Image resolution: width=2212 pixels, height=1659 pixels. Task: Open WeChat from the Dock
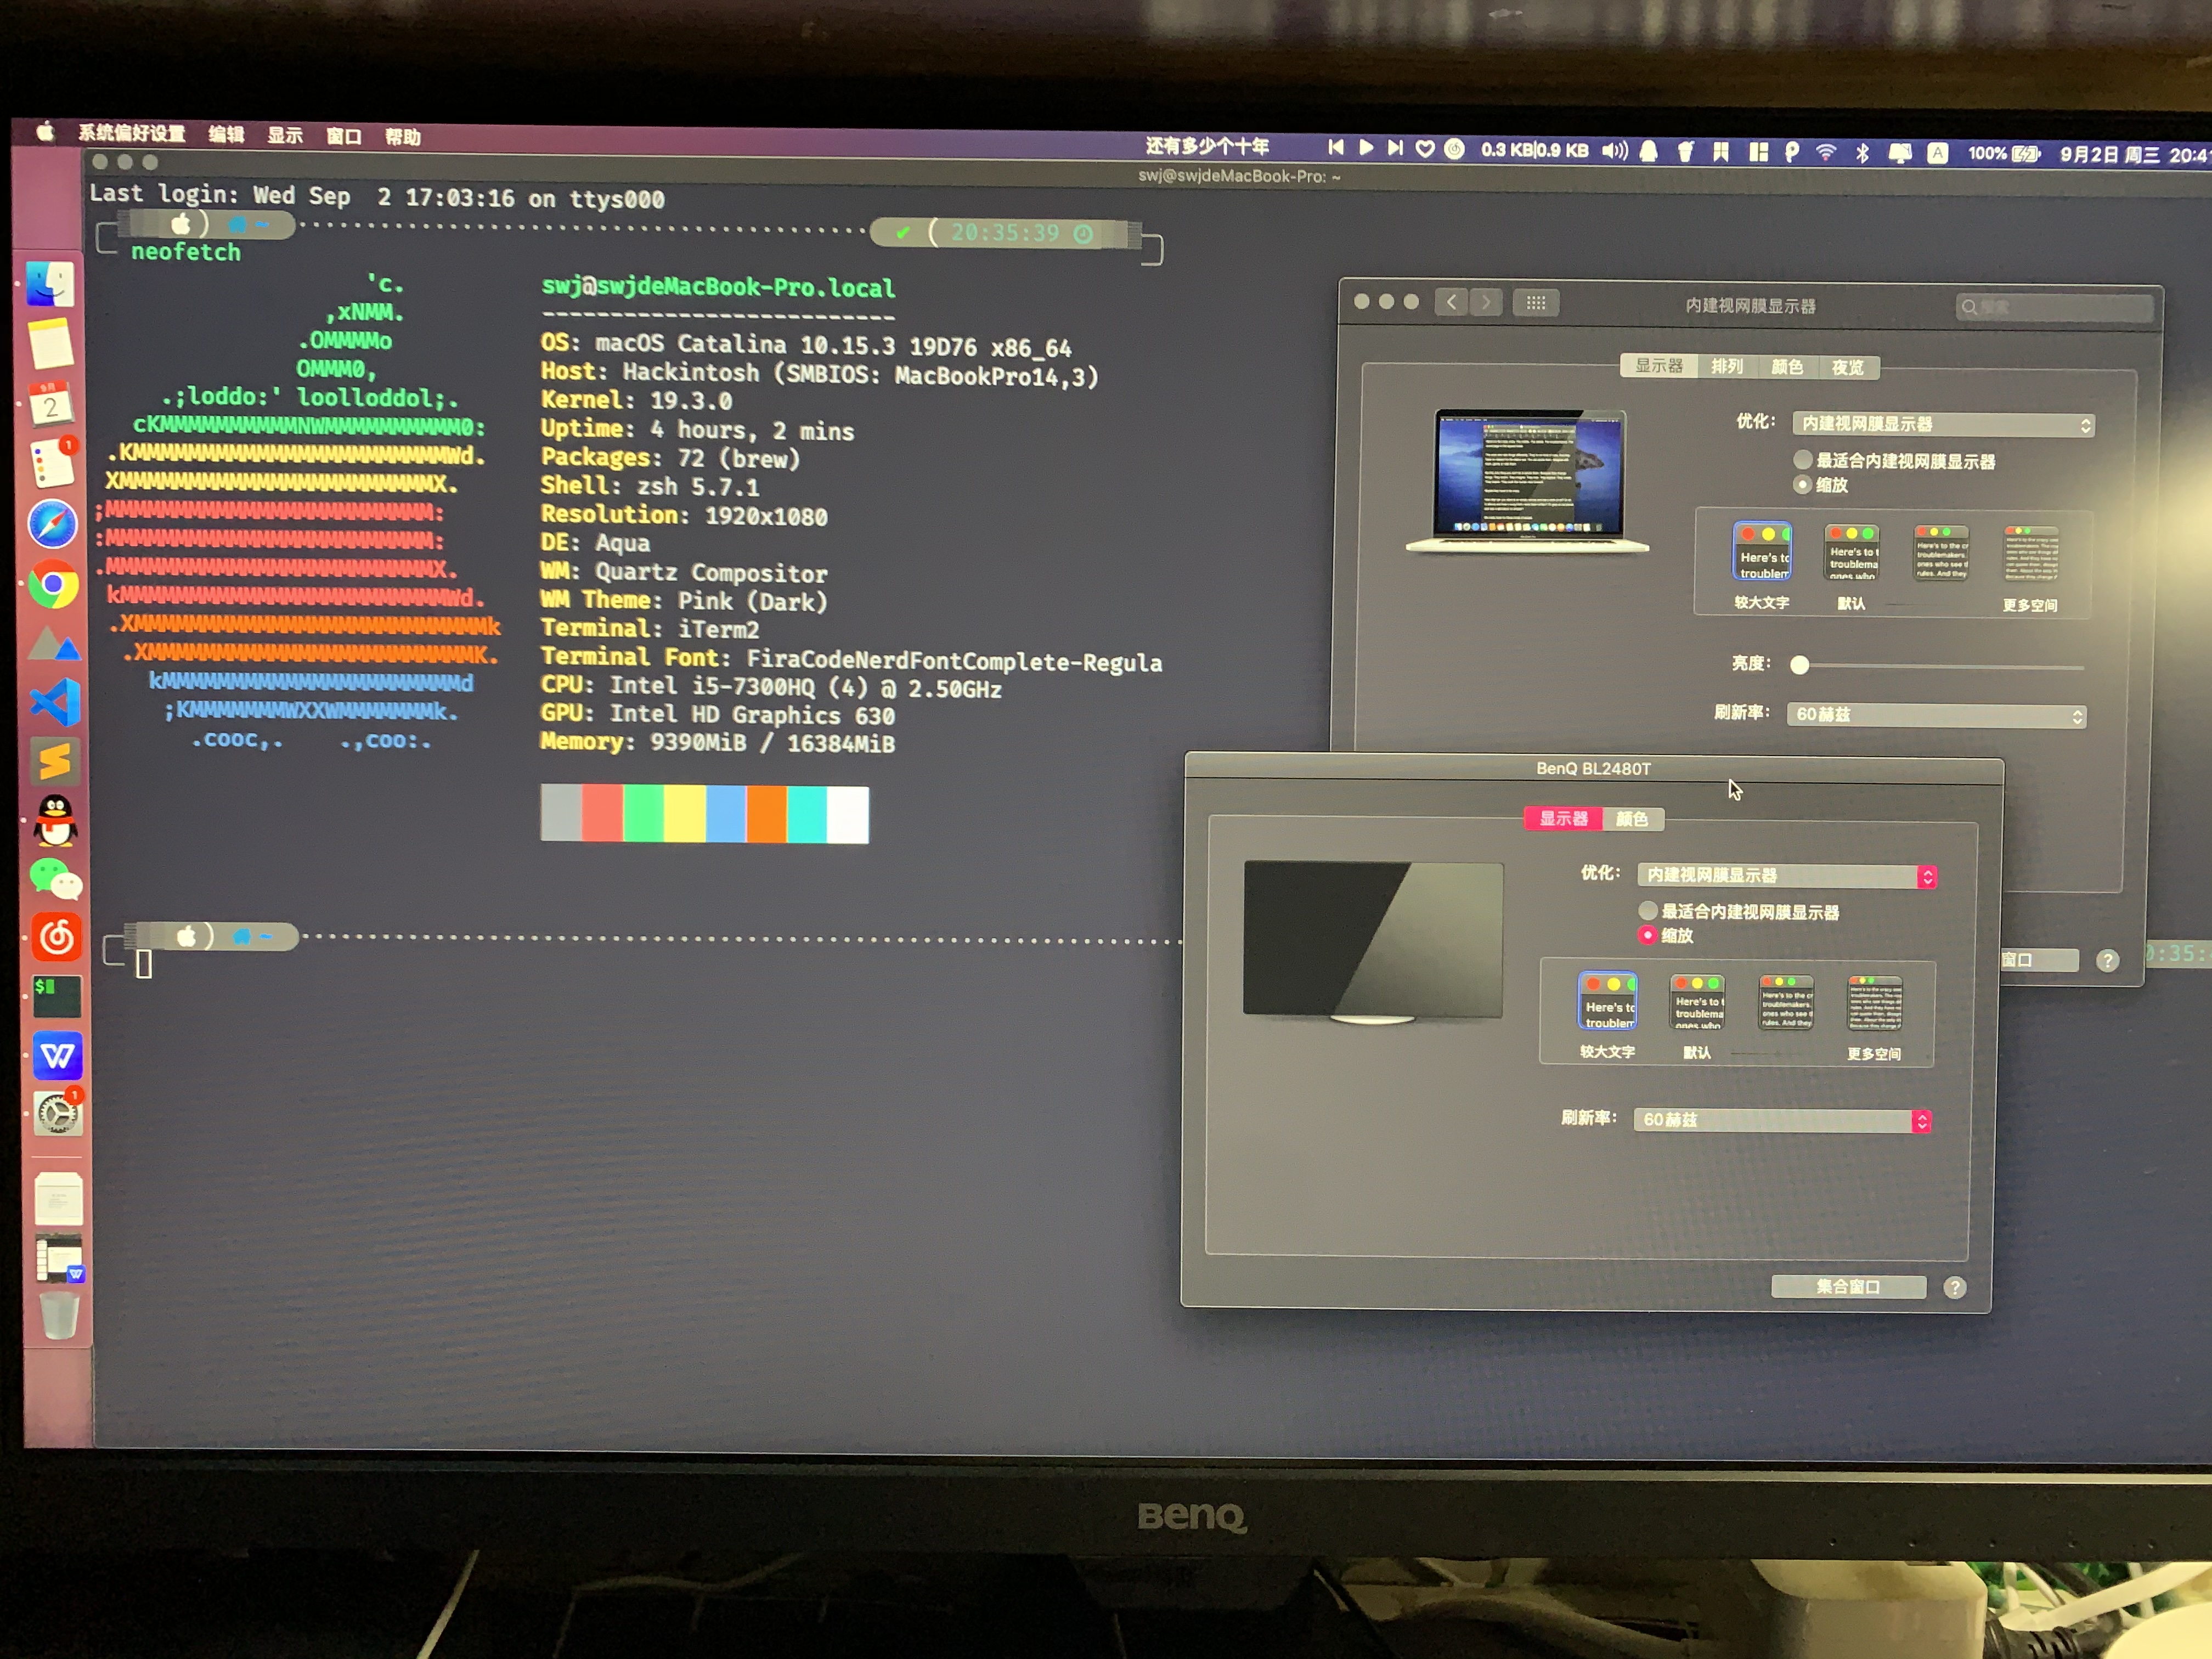pyautogui.click(x=56, y=879)
